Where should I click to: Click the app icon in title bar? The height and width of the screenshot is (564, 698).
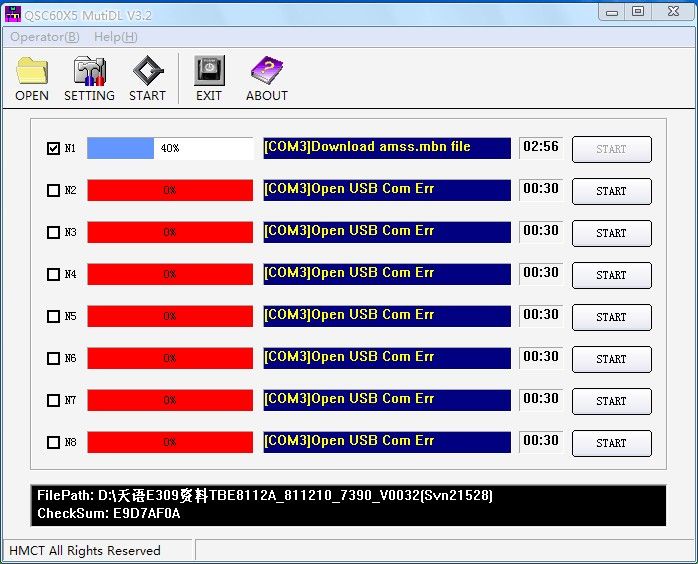point(12,12)
